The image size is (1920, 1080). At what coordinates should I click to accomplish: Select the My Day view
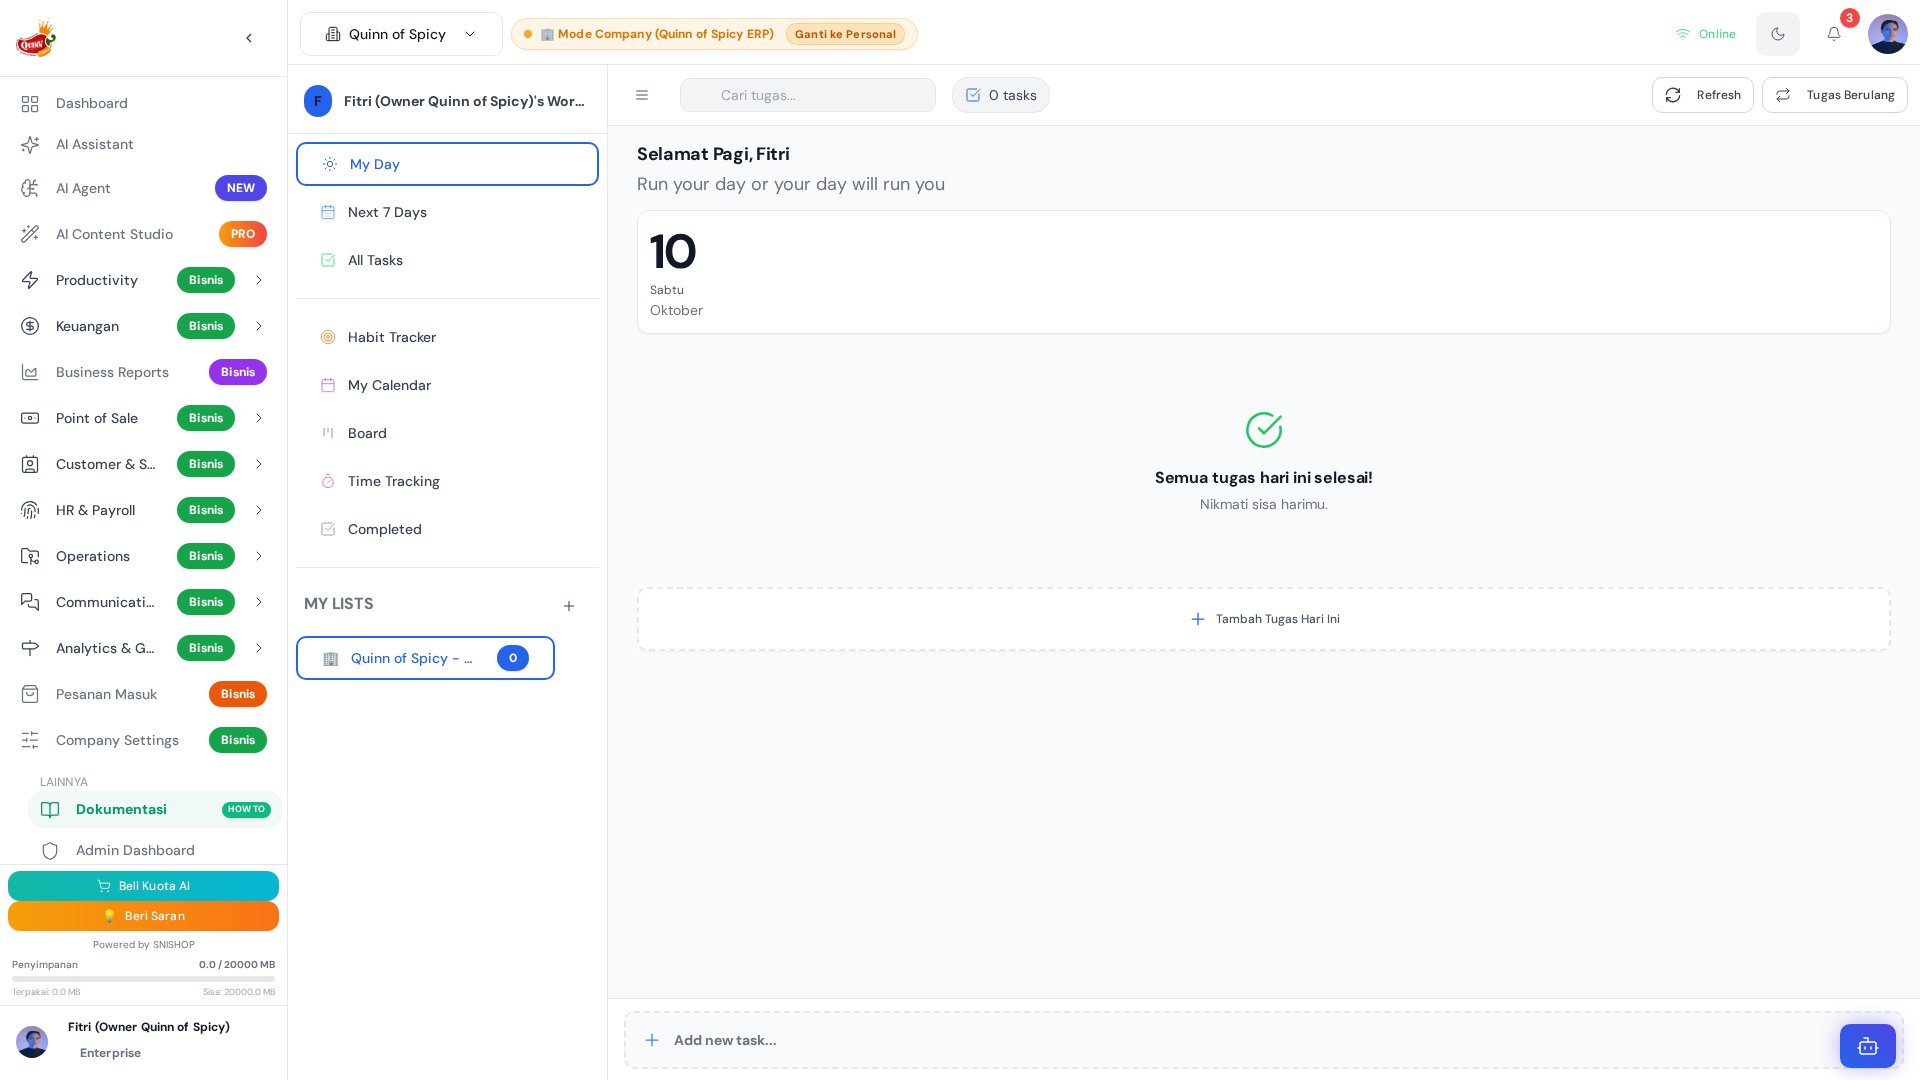pyautogui.click(x=447, y=164)
